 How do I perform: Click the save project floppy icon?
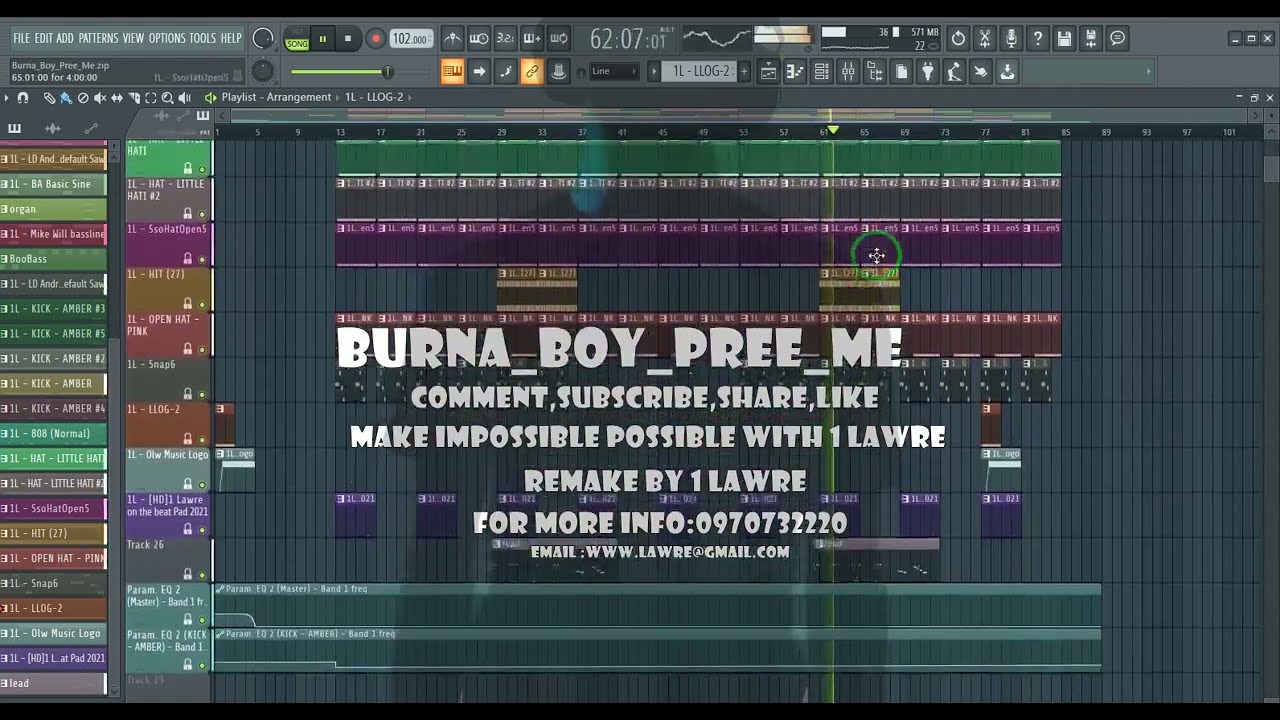tap(1065, 39)
